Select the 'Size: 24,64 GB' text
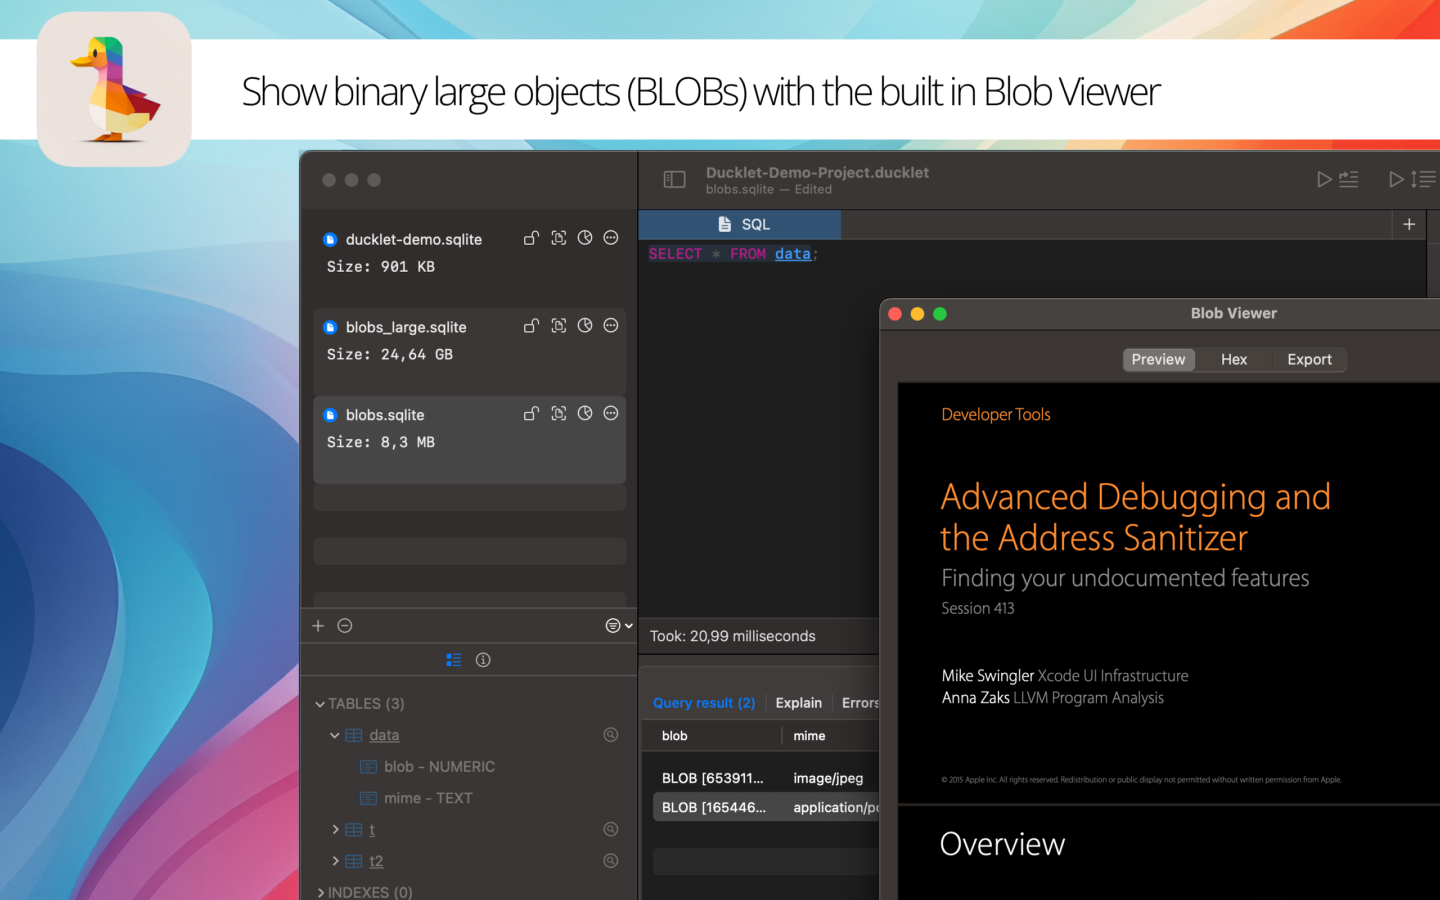This screenshot has width=1440, height=900. point(390,355)
